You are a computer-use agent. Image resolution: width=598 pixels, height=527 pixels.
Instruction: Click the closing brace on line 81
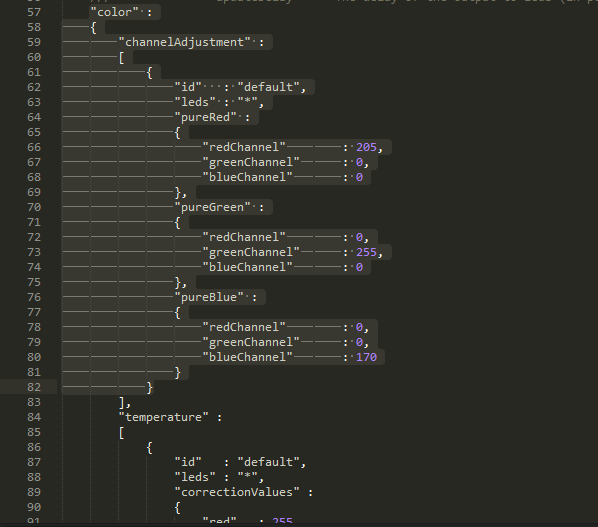pos(178,372)
